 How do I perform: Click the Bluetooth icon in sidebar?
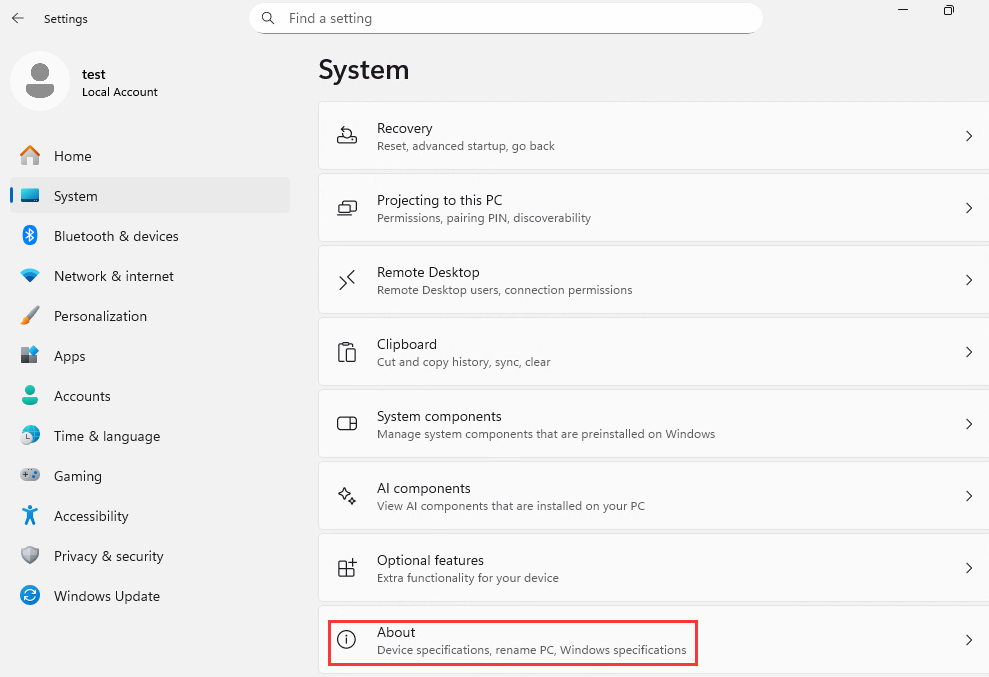(30, 236)
